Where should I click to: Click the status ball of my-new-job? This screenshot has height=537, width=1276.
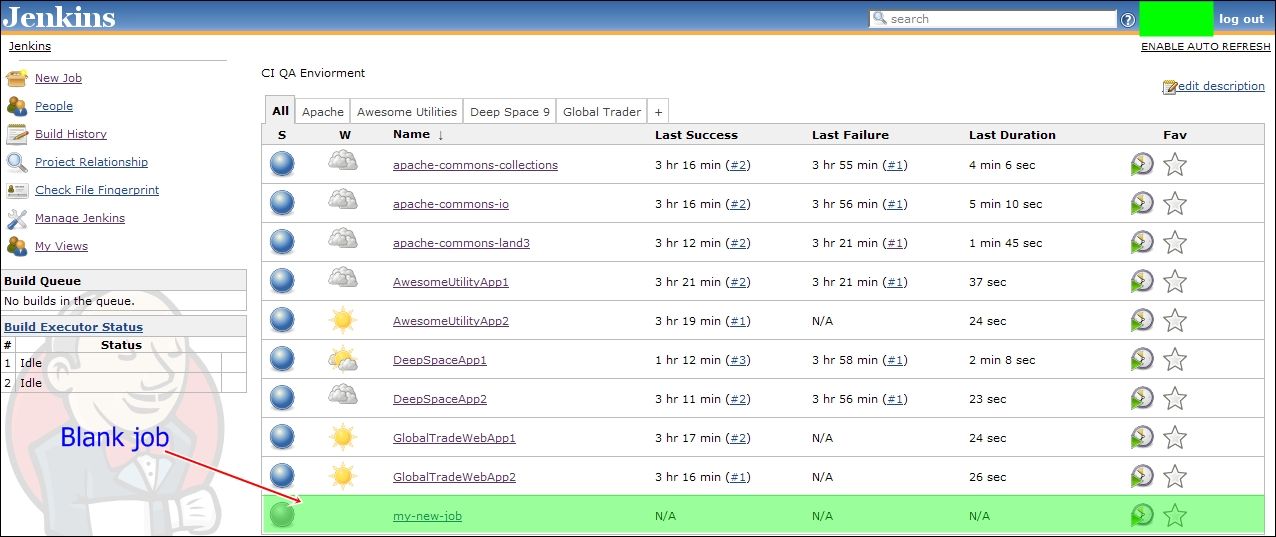[283, 515]
